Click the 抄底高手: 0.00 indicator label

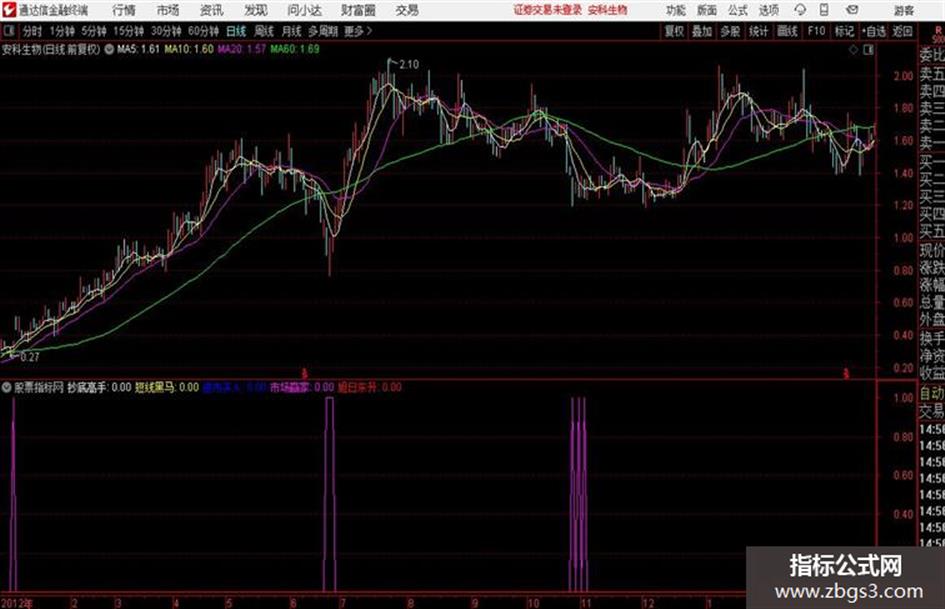(x=99, y=387)
